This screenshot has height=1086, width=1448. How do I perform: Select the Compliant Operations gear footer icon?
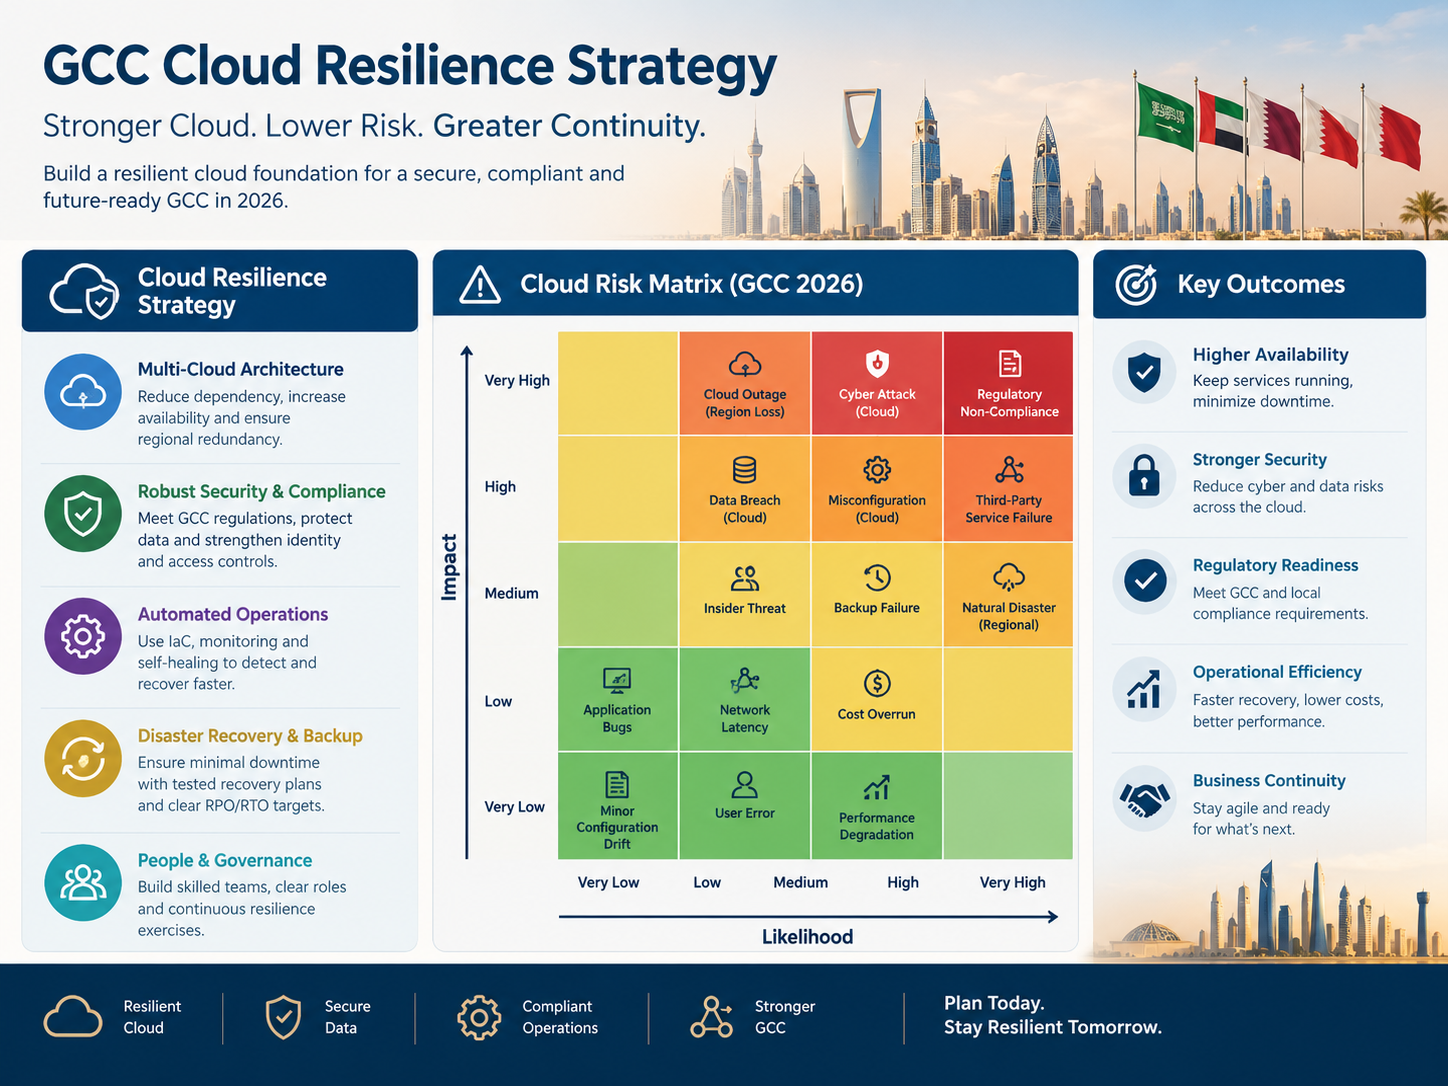click(479, 1018)
